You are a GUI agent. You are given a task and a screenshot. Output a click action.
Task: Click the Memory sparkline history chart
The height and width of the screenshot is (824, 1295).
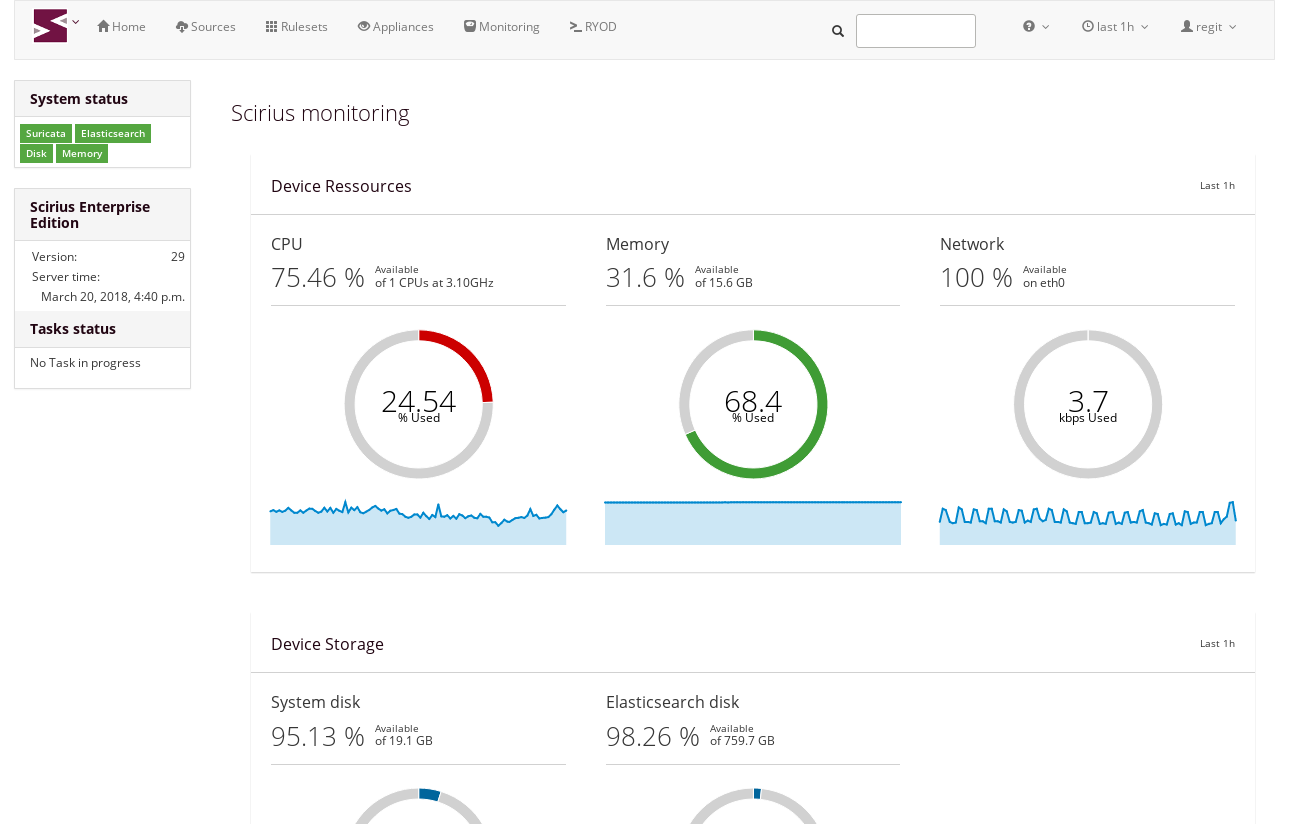tap(753, 522)
